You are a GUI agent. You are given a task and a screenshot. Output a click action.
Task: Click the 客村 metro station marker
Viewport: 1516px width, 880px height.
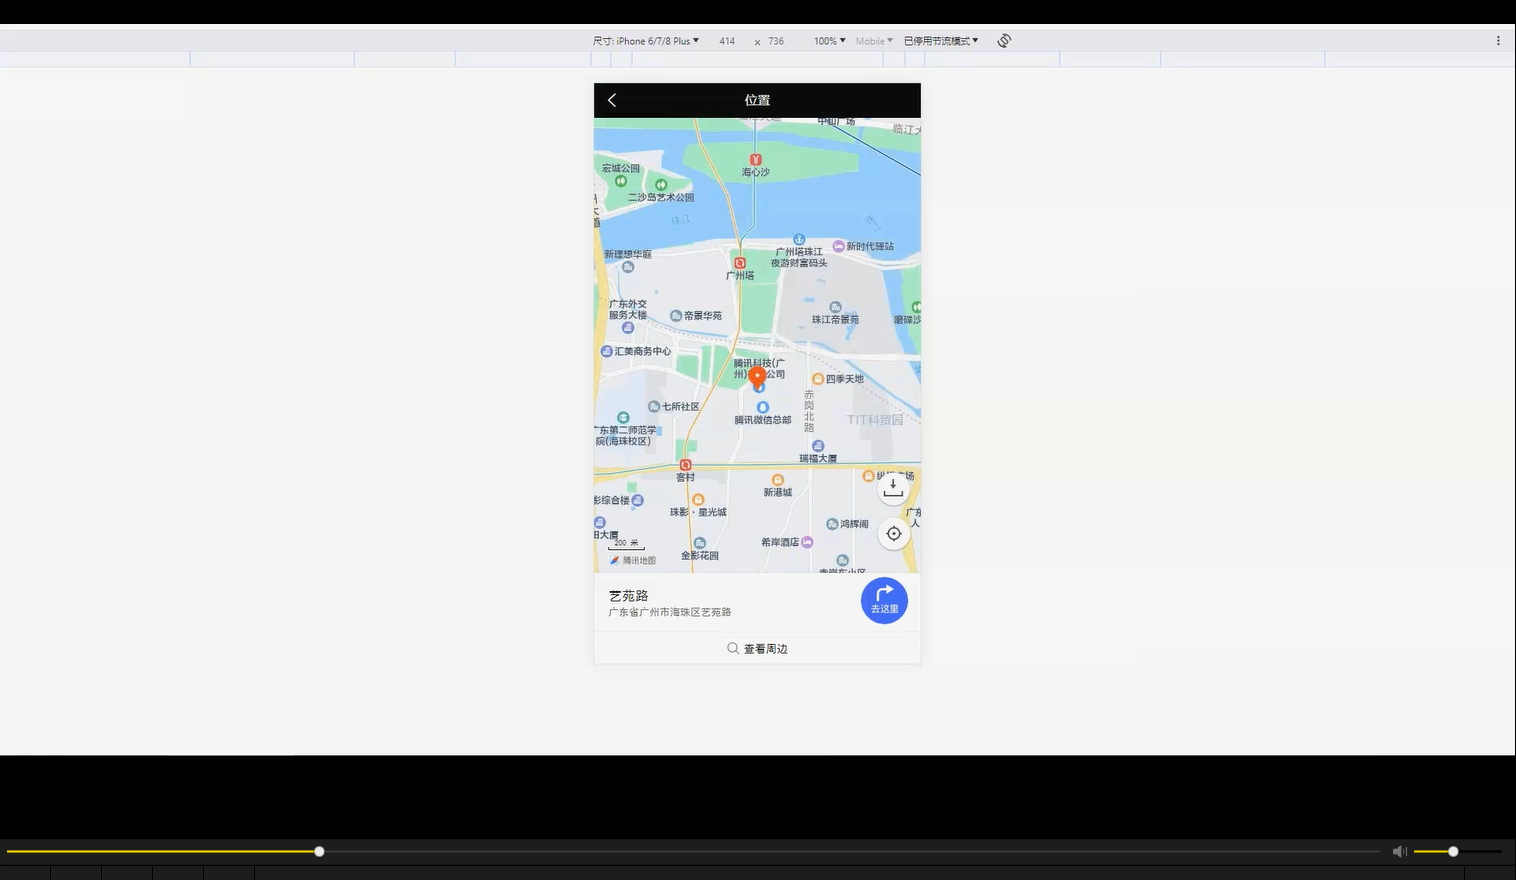coord(685,465)
